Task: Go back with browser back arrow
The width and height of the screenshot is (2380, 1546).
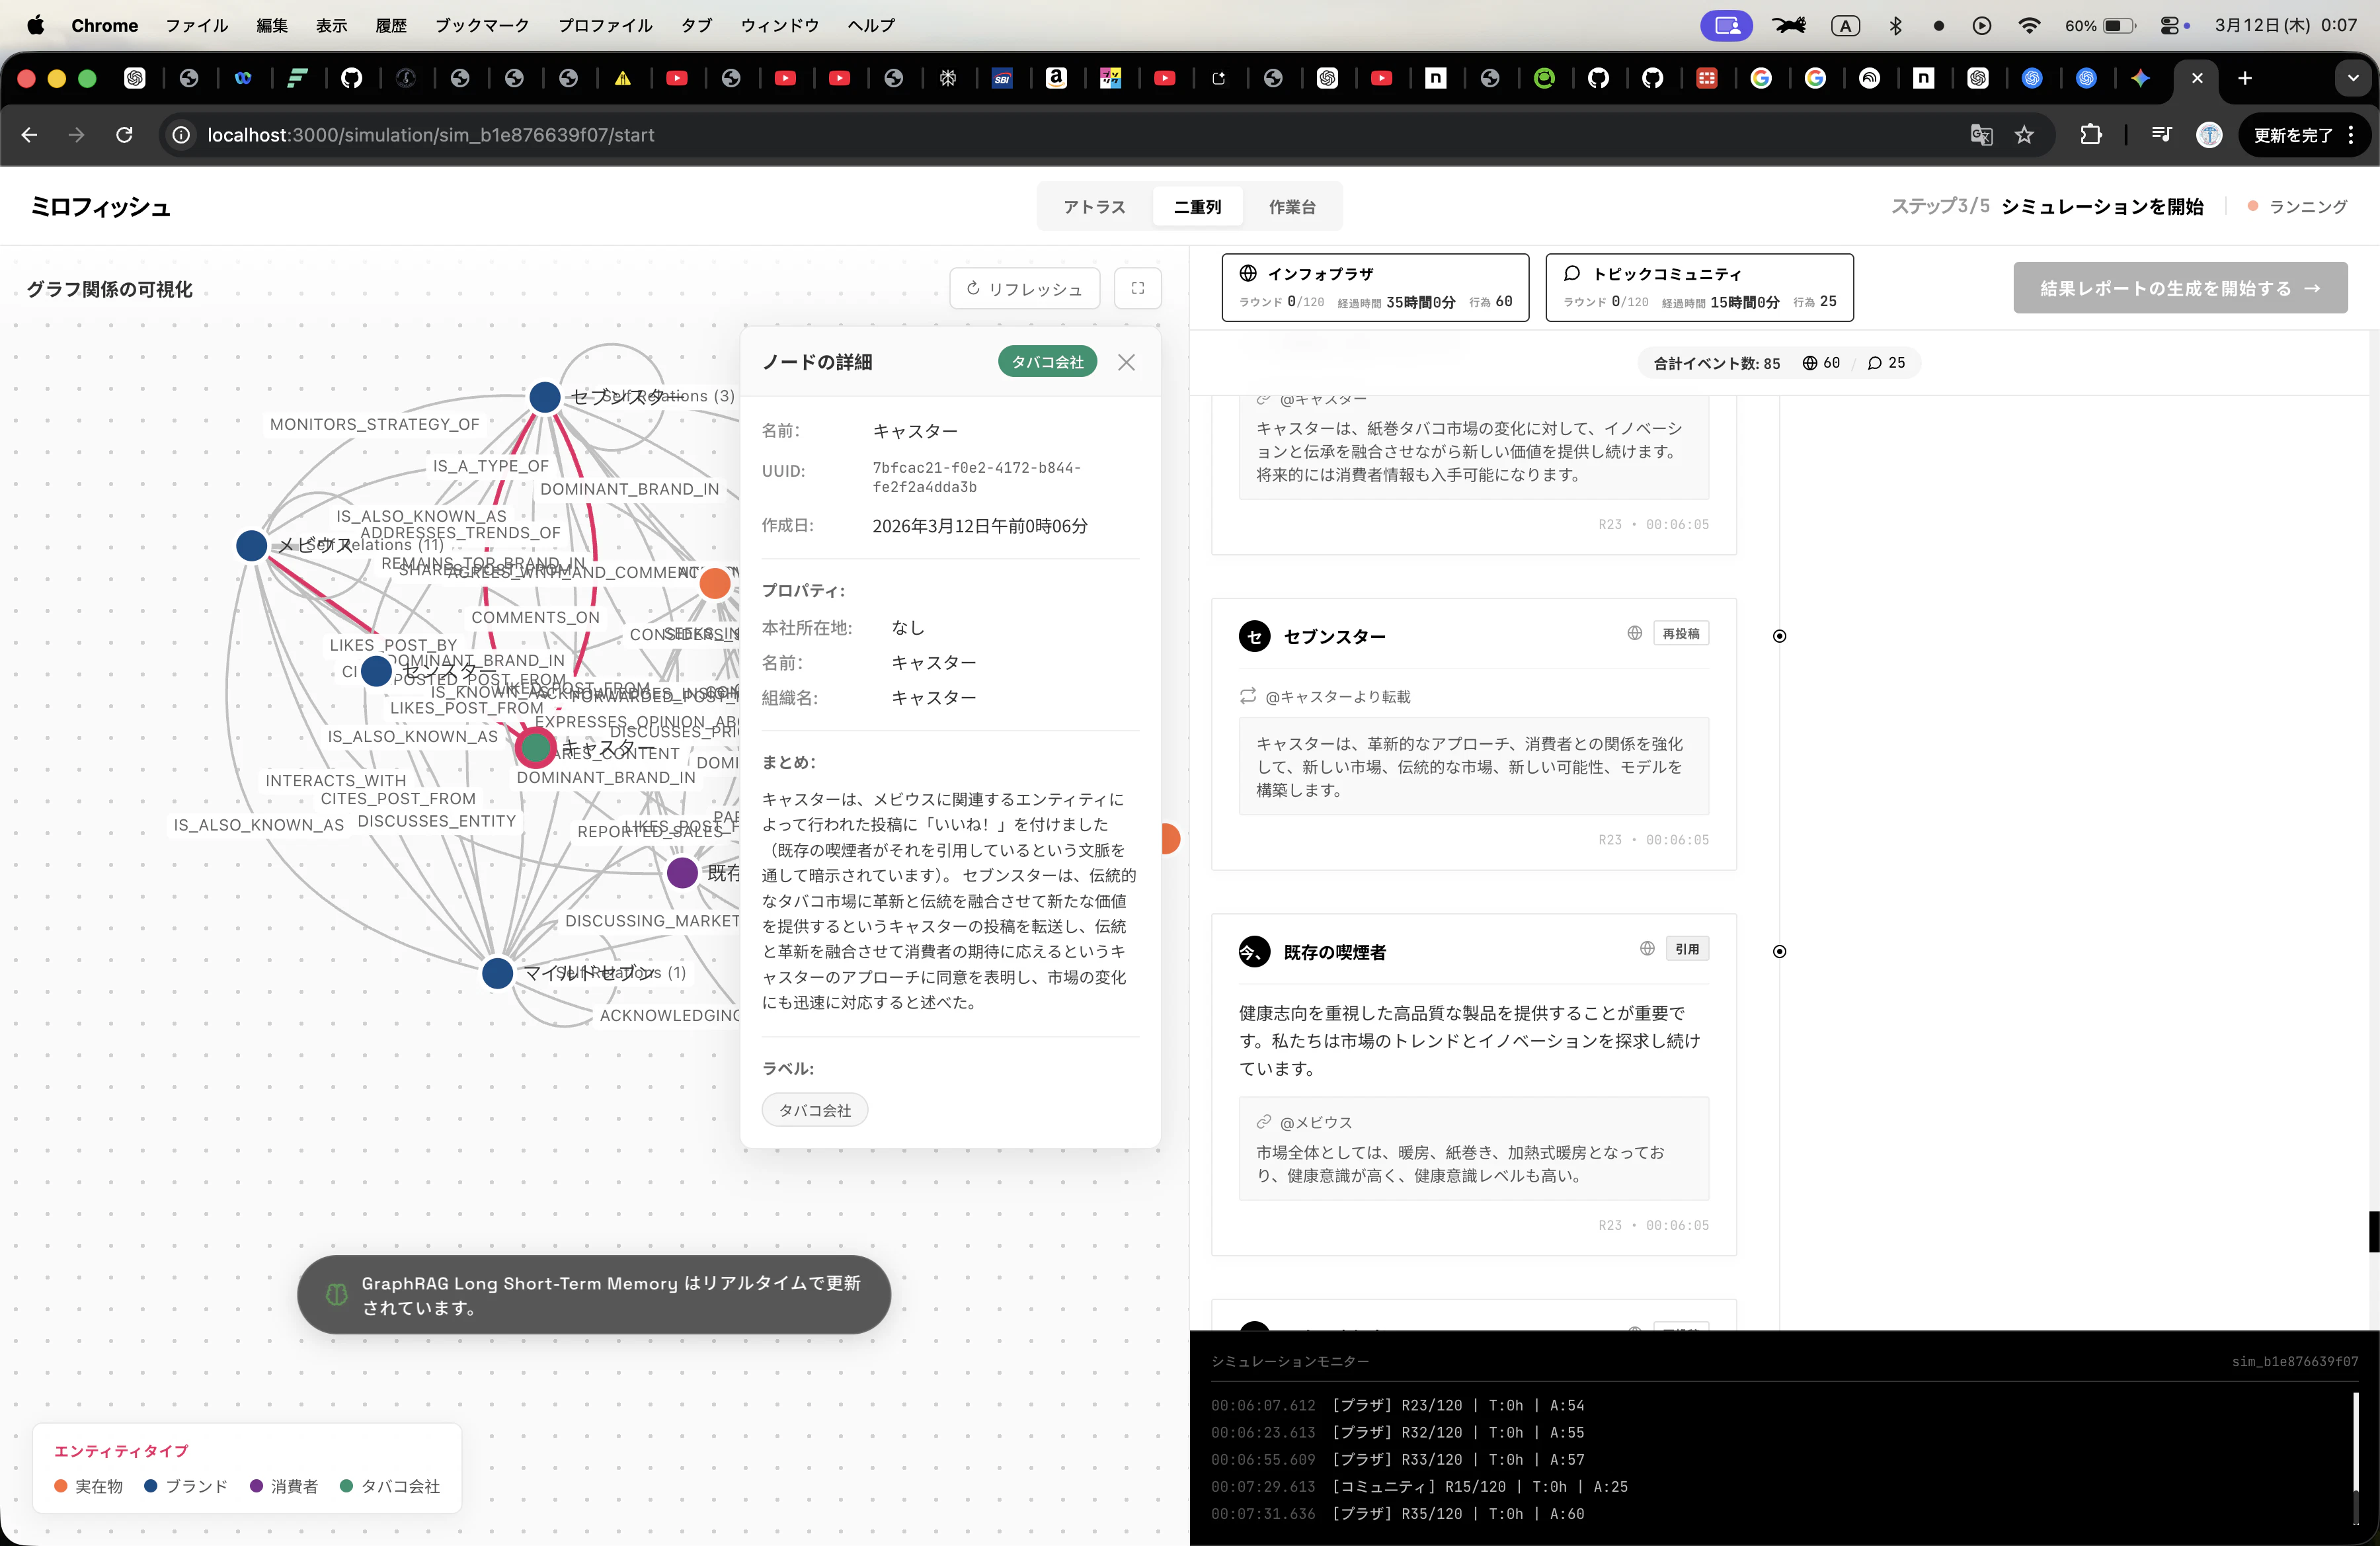Action: (x=29, y=134)
